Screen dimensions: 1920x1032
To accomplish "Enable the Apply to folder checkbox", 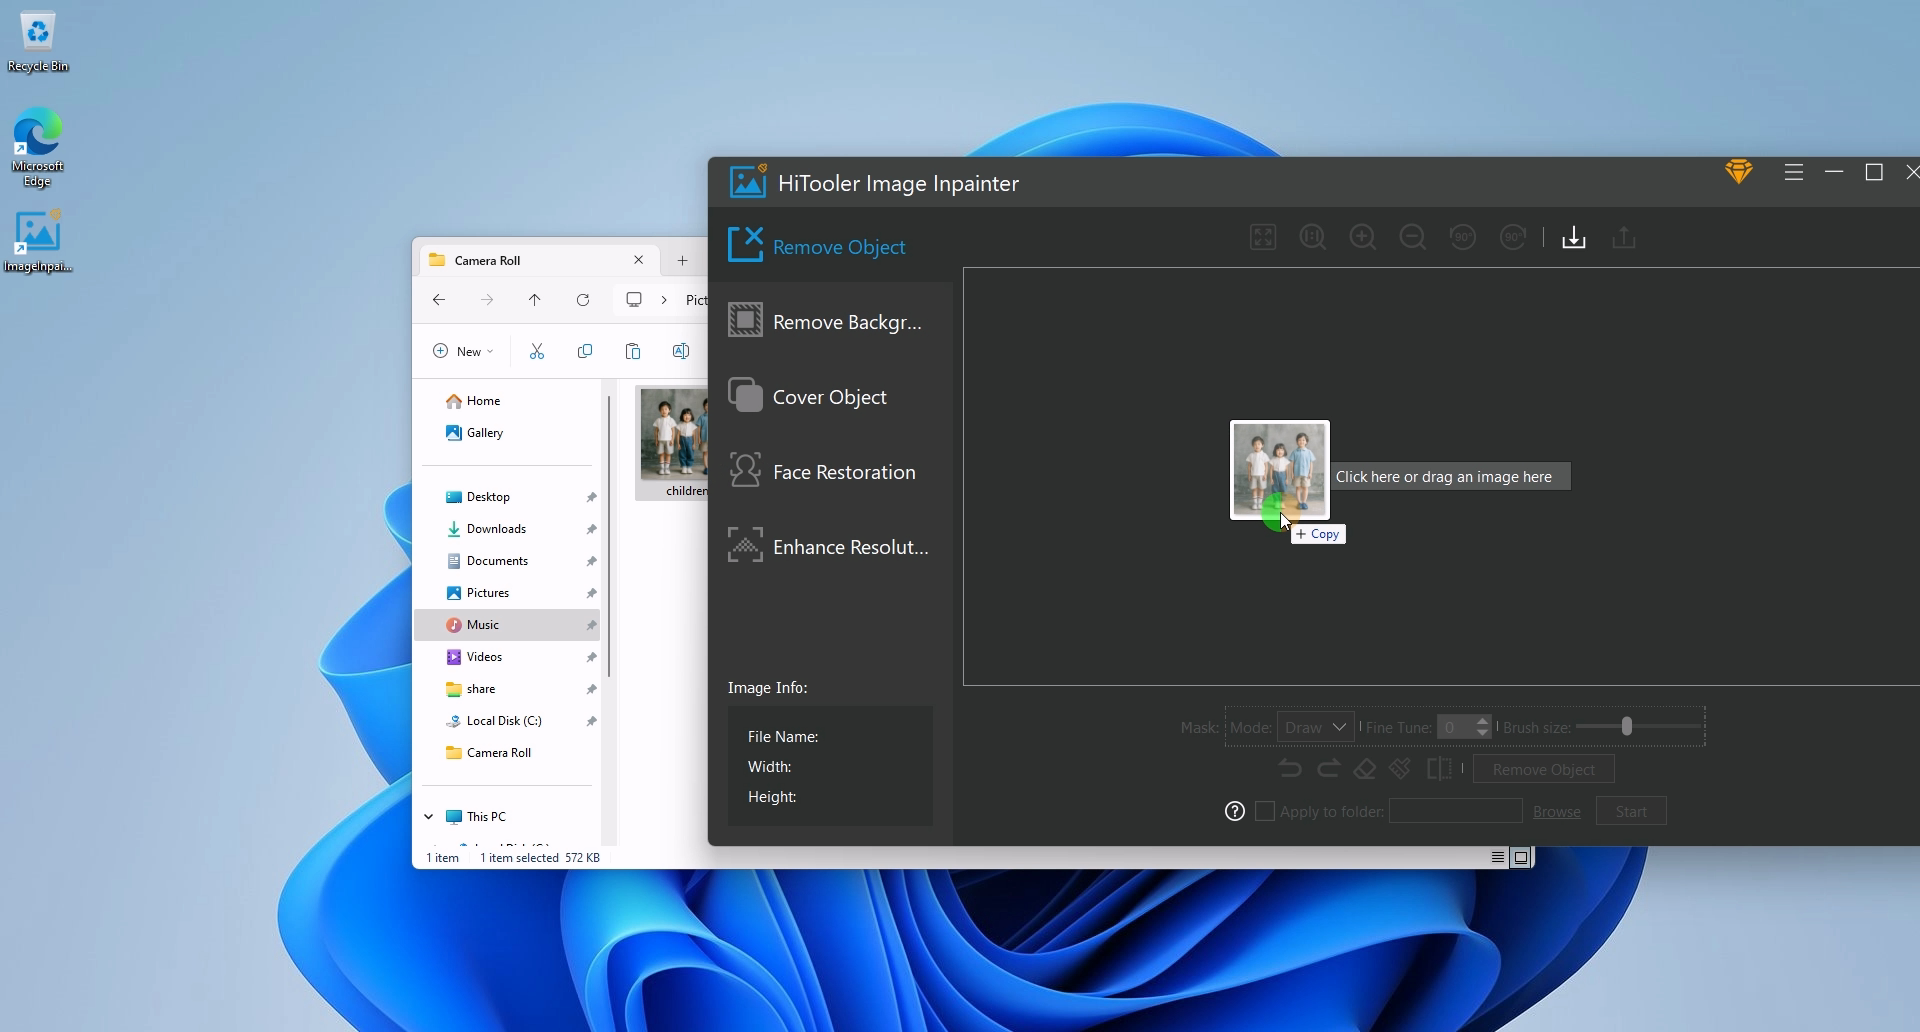I will 1265,811.
